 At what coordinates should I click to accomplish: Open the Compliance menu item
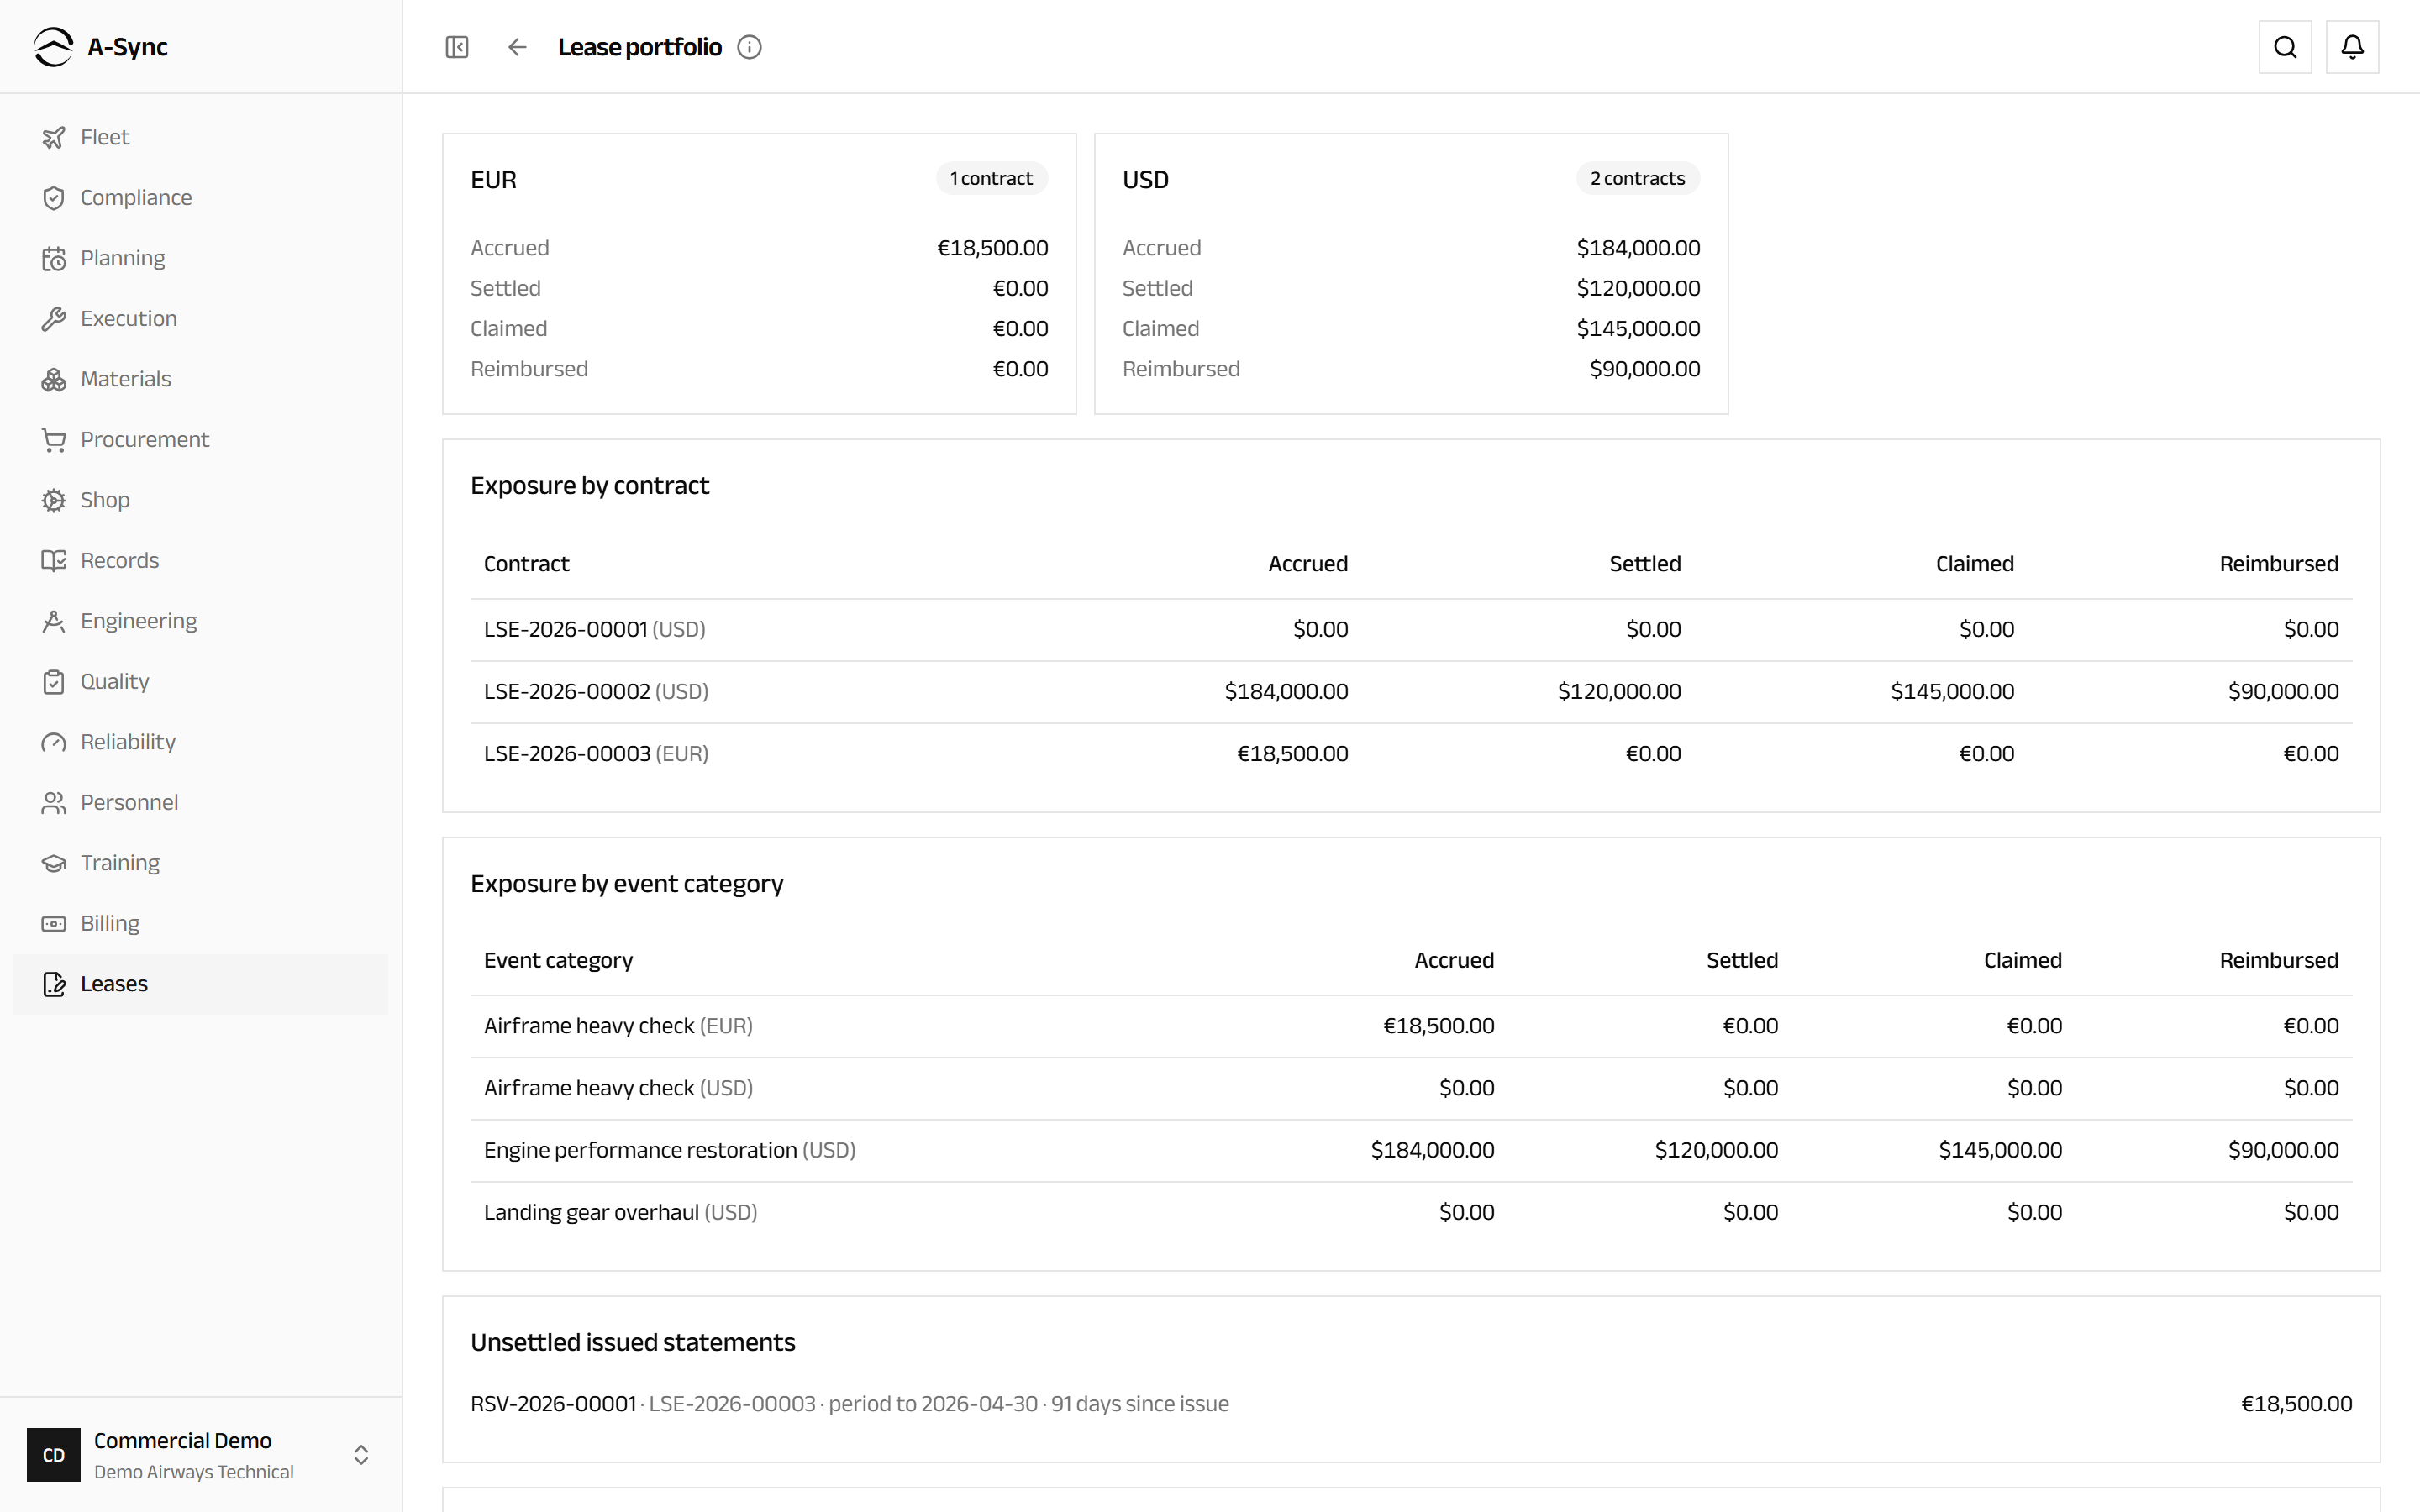[x=201, y=198]
